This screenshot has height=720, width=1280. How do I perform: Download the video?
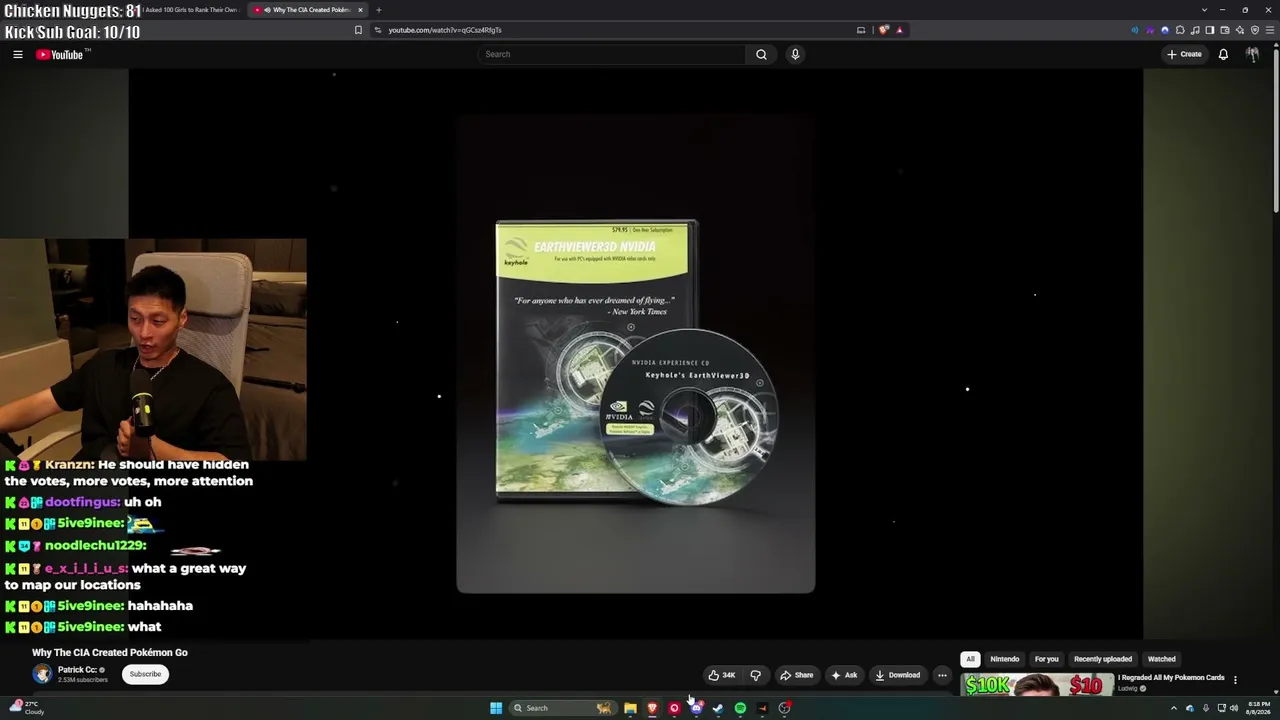pos(898,675)
